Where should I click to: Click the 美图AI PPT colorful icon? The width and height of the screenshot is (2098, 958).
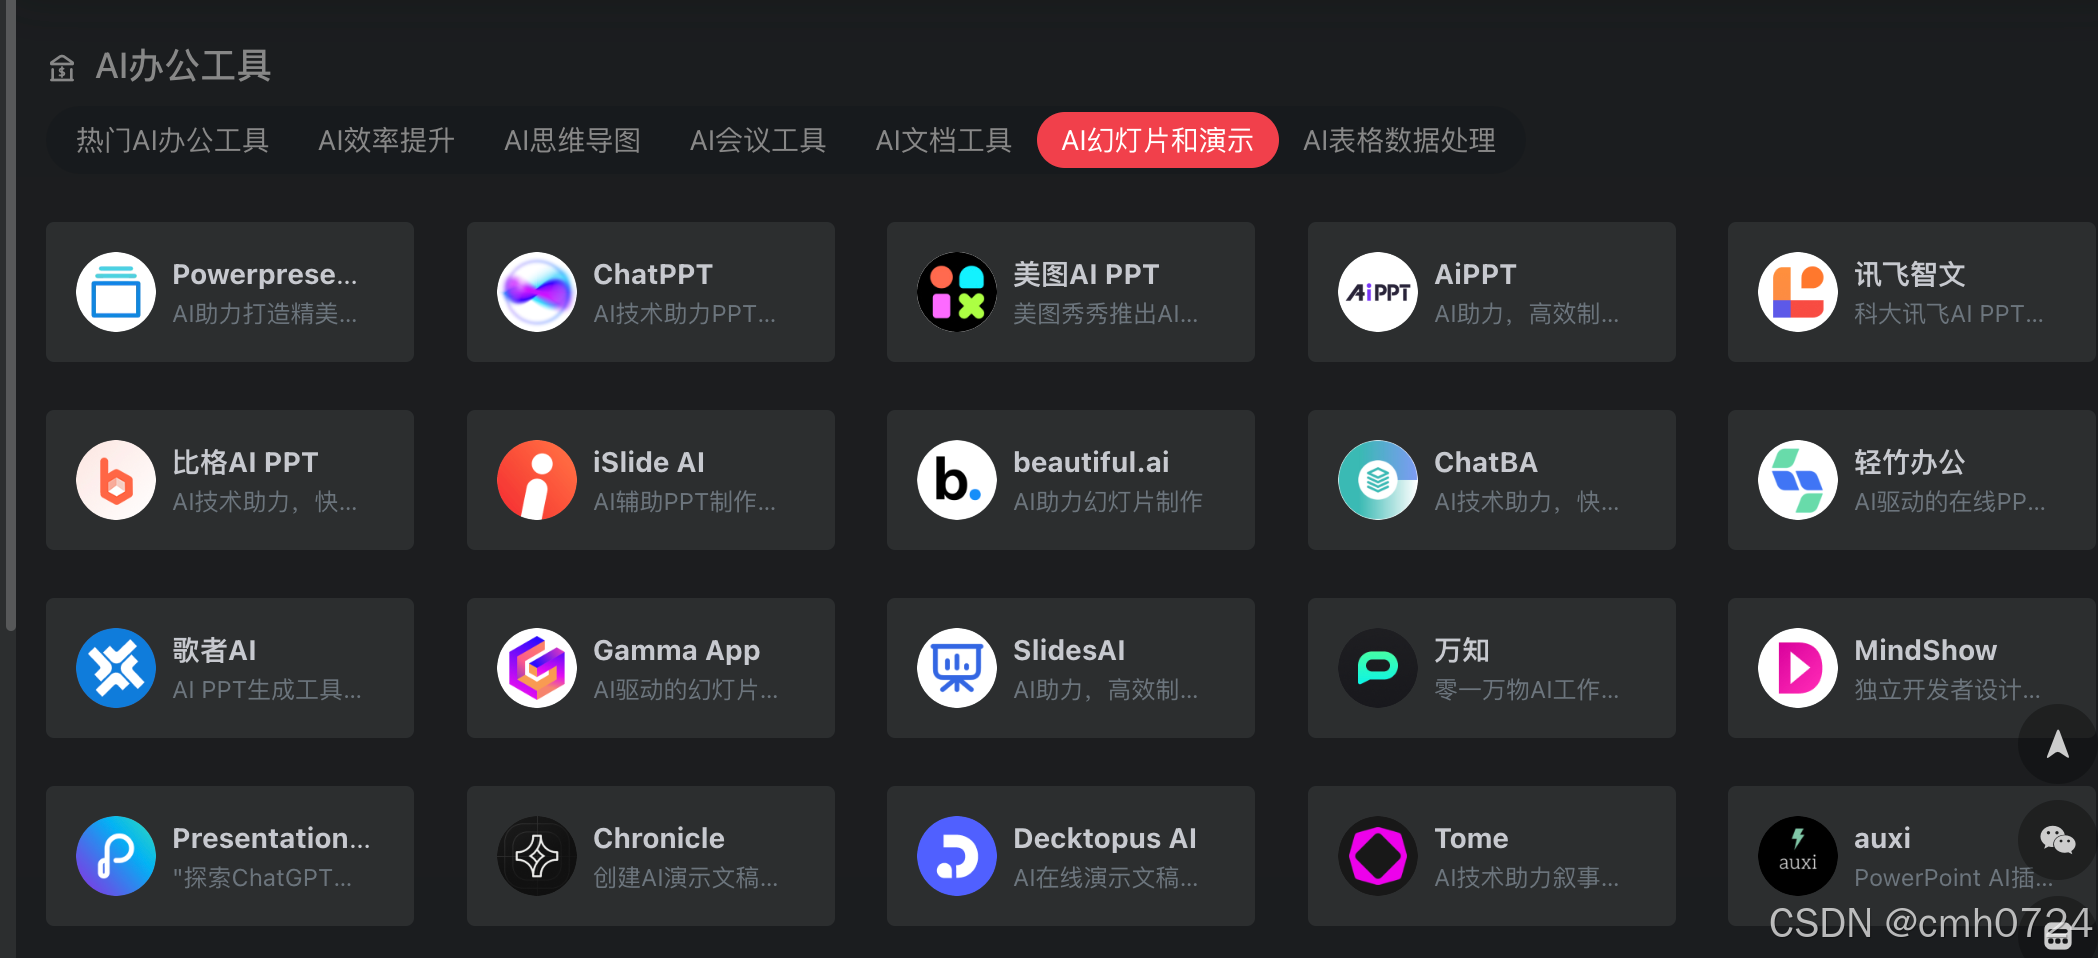click(x=957, y=292)
